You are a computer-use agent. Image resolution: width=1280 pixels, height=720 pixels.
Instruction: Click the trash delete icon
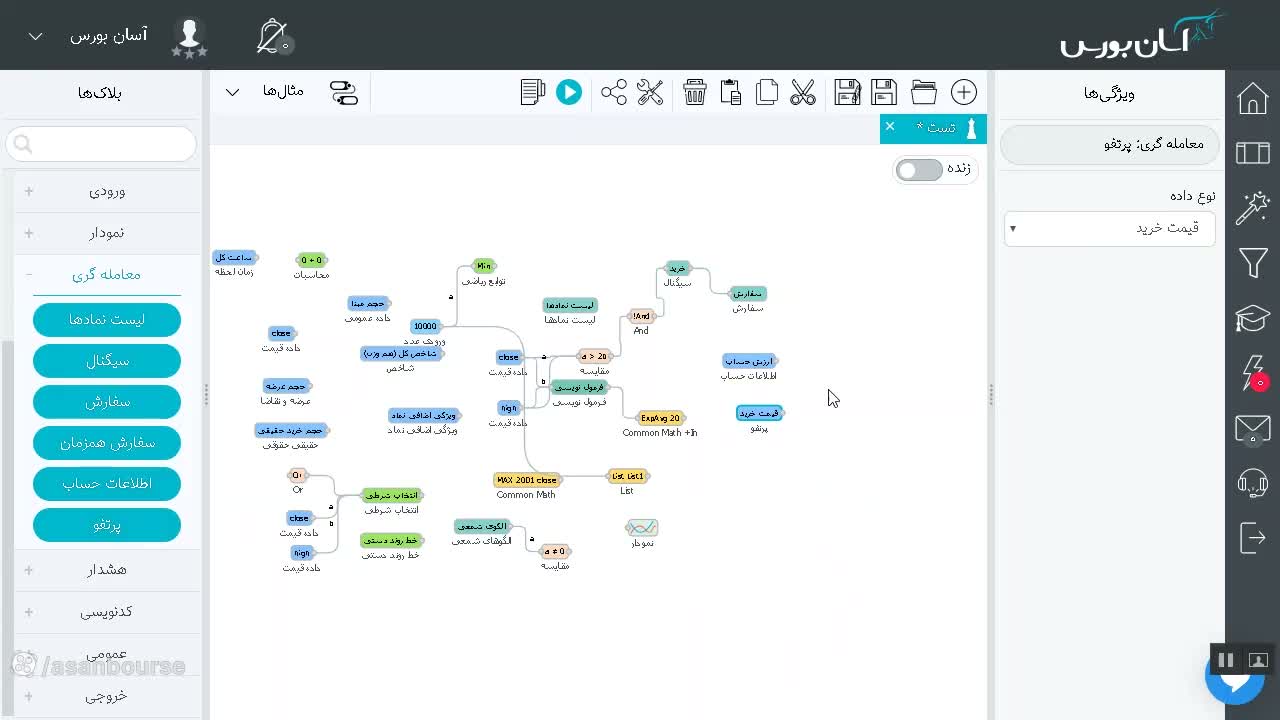pyautogui.click(x=695, y=92)
